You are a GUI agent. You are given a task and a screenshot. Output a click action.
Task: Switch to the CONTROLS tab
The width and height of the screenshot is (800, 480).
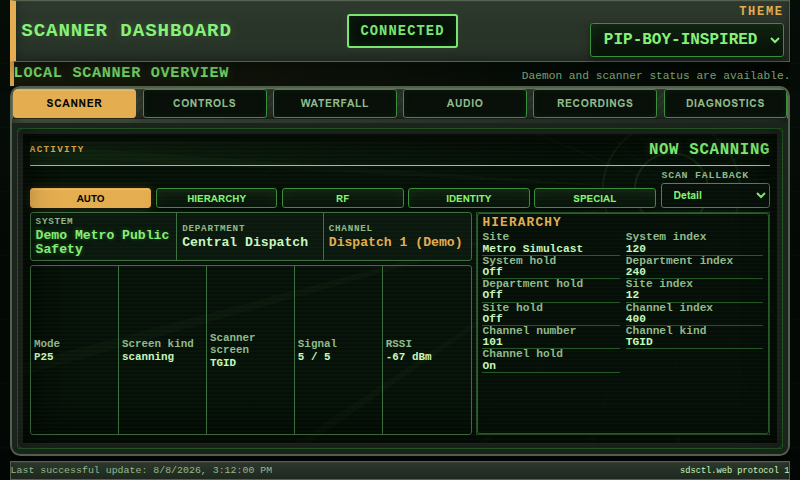[205, 103]
